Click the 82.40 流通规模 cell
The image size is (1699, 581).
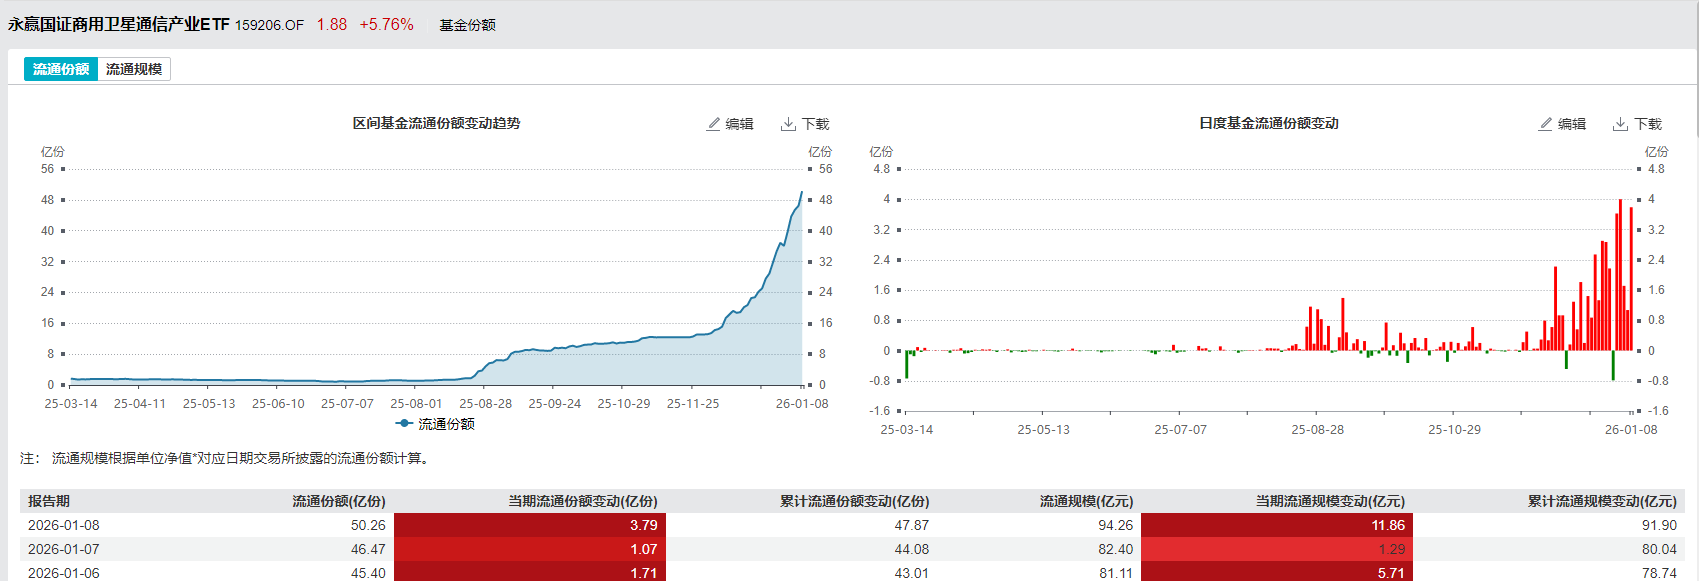pyautogui.click(x=1116, y=549)
